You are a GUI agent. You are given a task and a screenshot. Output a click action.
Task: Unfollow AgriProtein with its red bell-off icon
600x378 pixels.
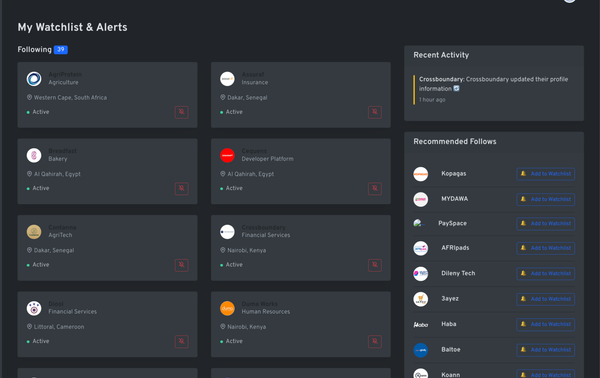click(x=181, y=112)
